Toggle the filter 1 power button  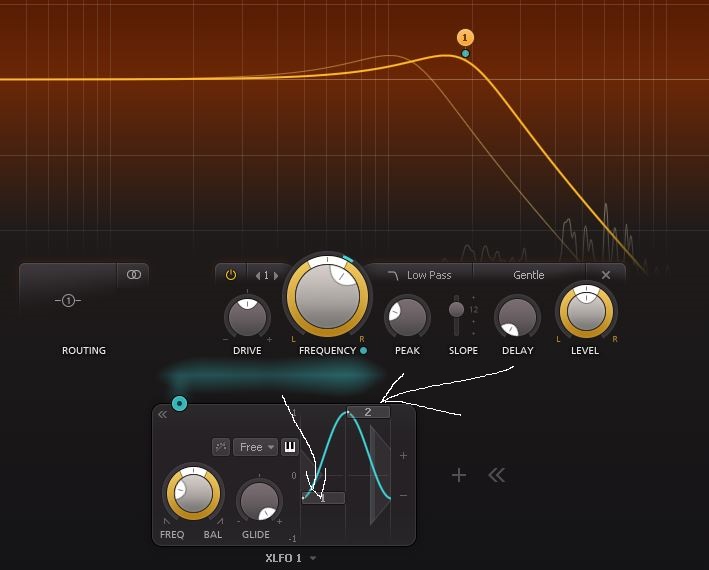(x=231, y=275)
